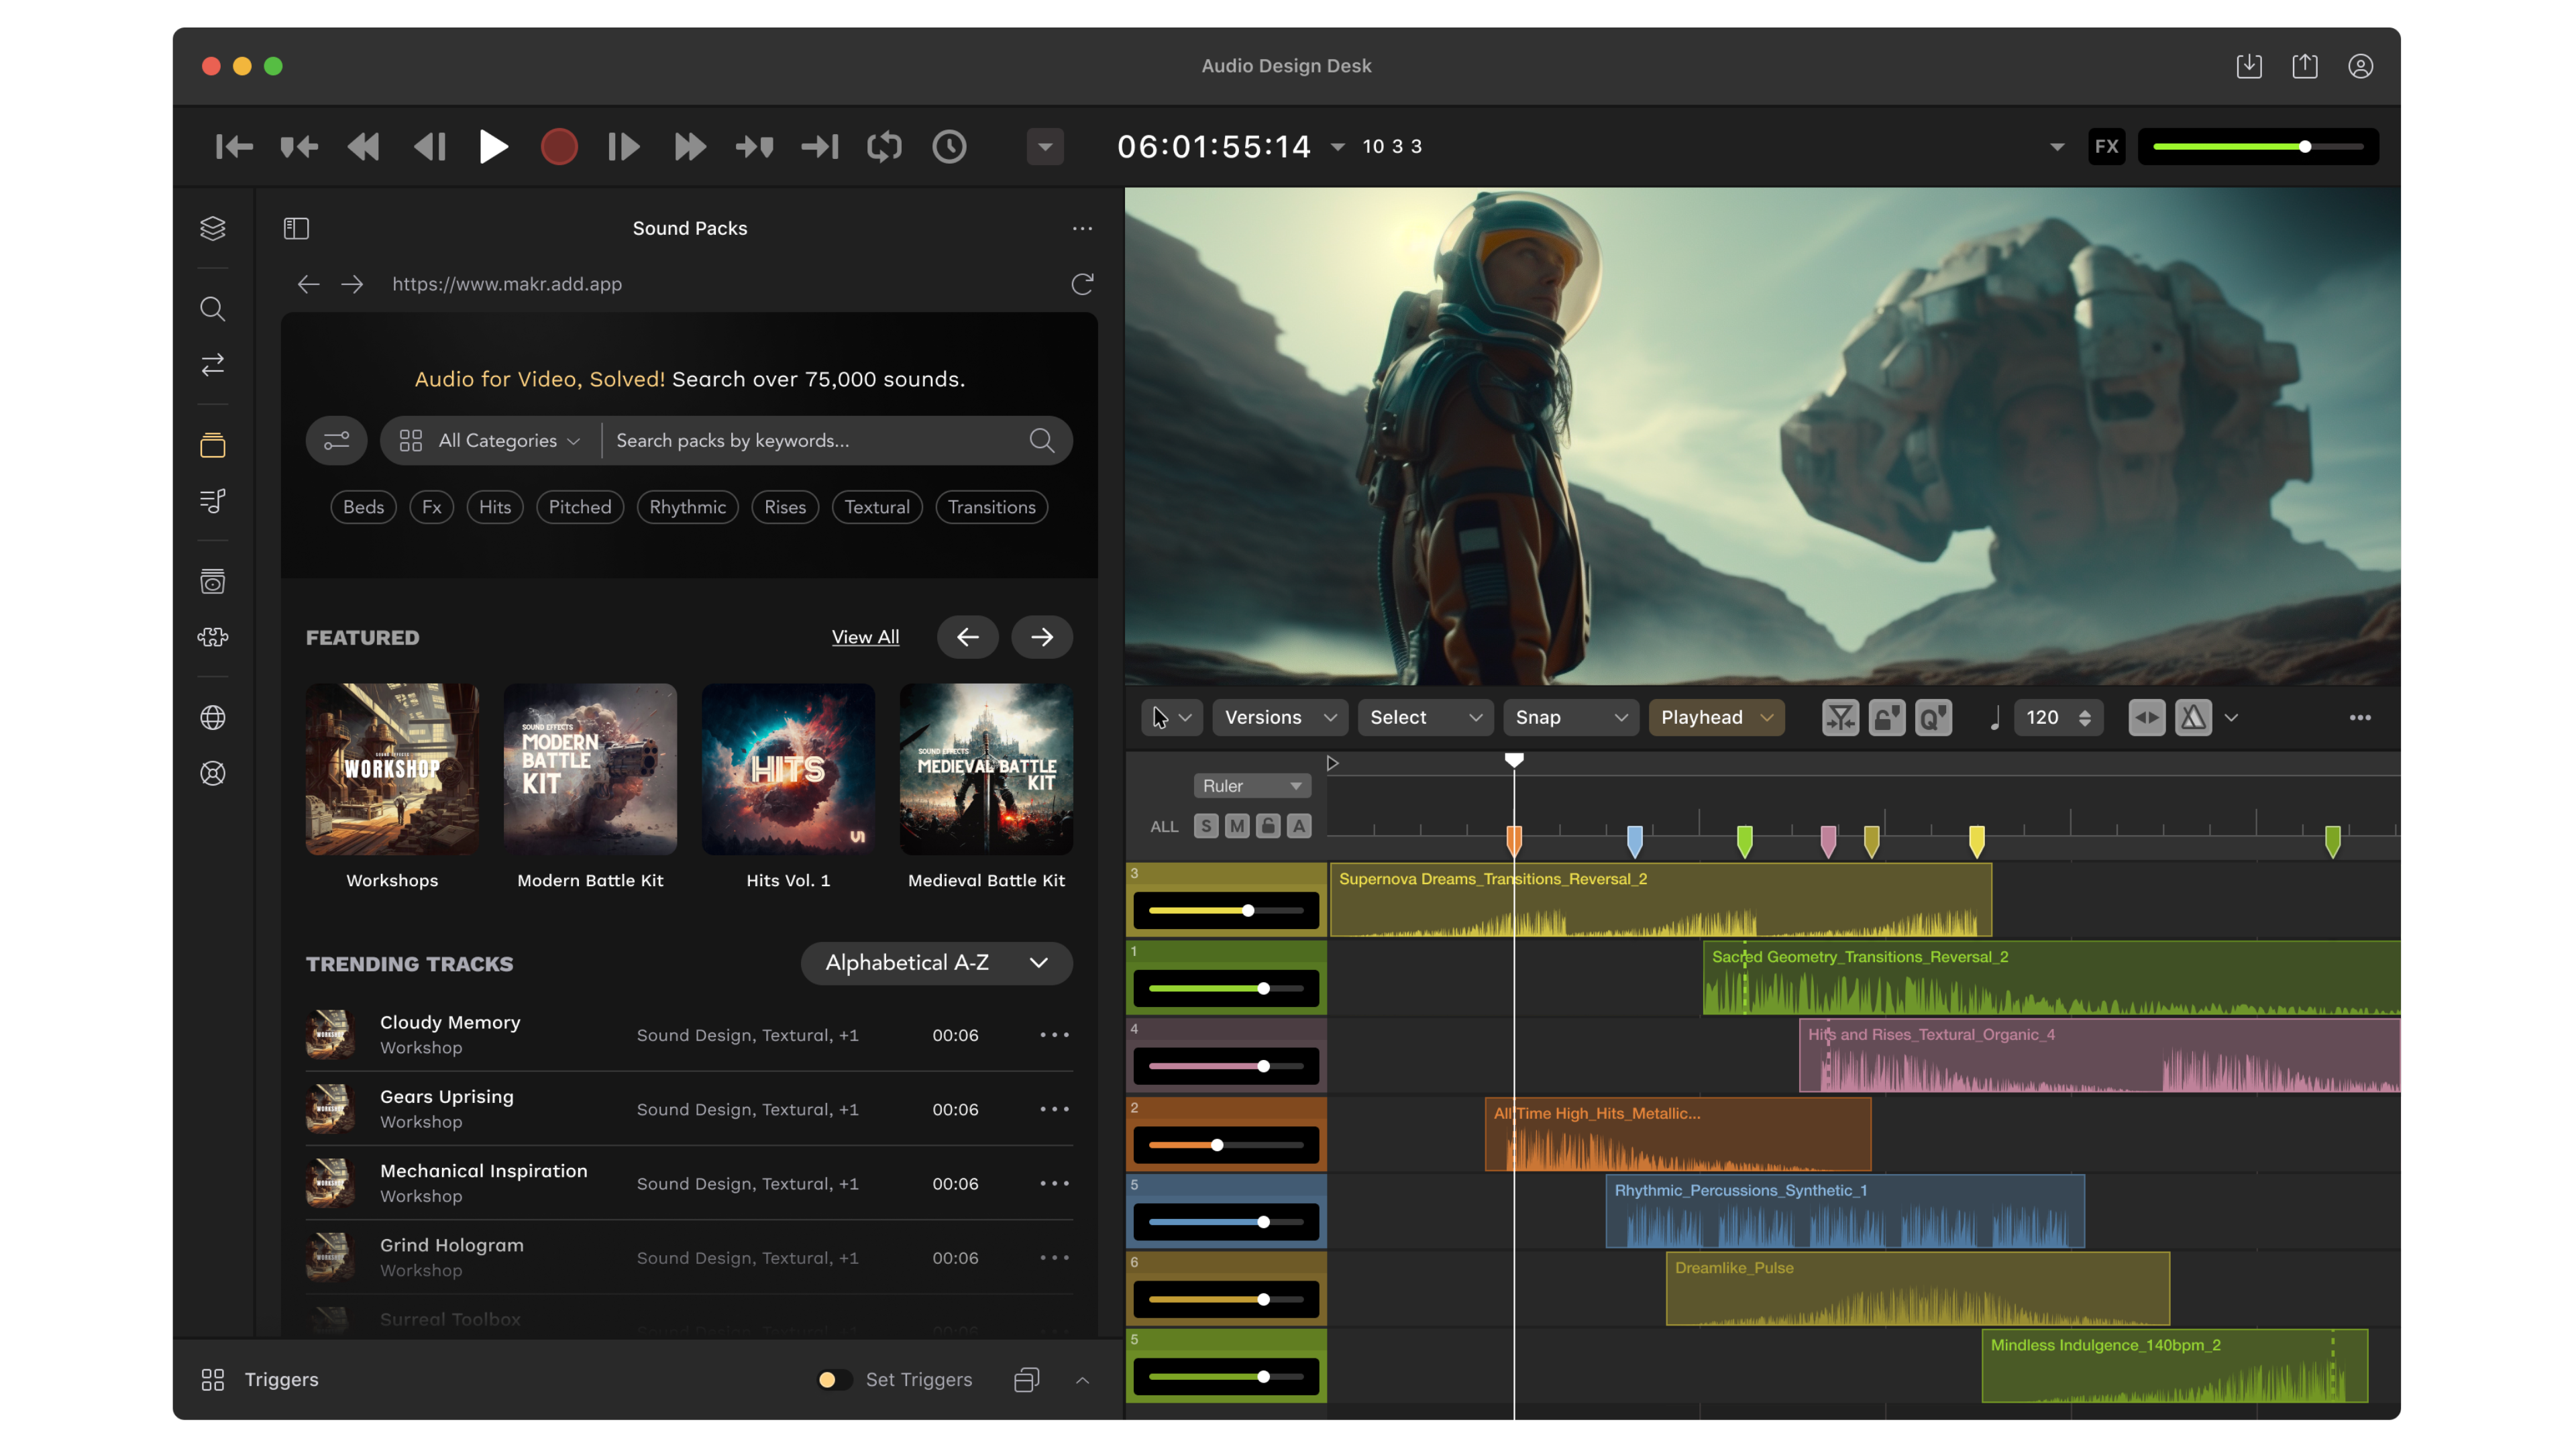This screenshot has height=1449, width=2576.
Task: Select the Rhythmic category tag
Action: (687, 507)
